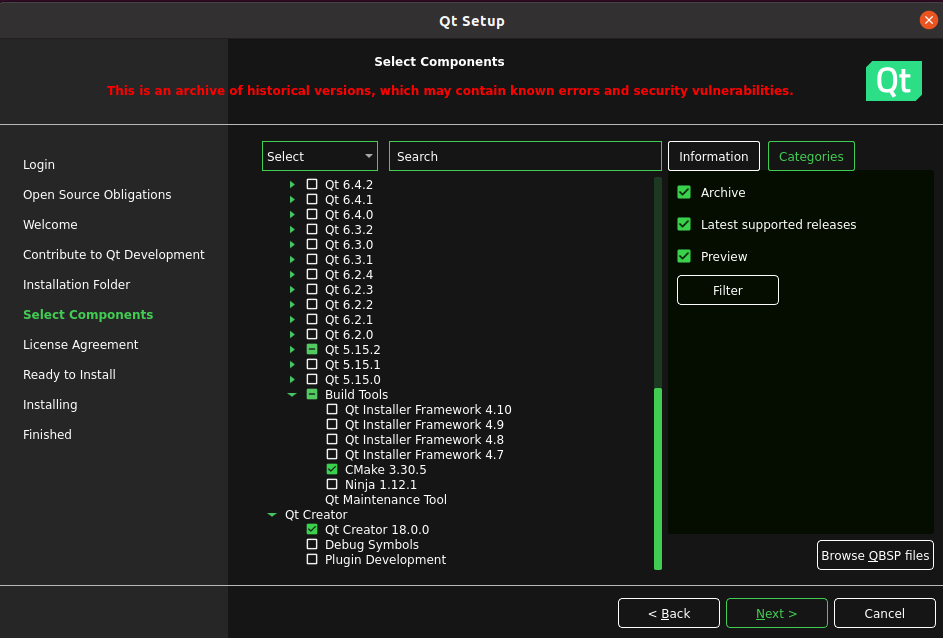943x638 pixels.
Task: Check the Debug Symbols checkbox
Action: pyautogui.click(x=312, y=544)
